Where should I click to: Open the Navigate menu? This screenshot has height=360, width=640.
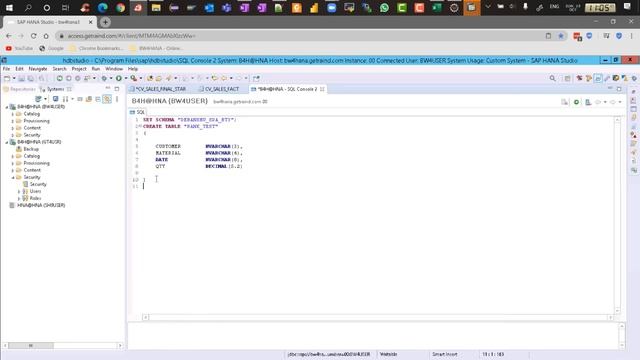tap(38, 69)
